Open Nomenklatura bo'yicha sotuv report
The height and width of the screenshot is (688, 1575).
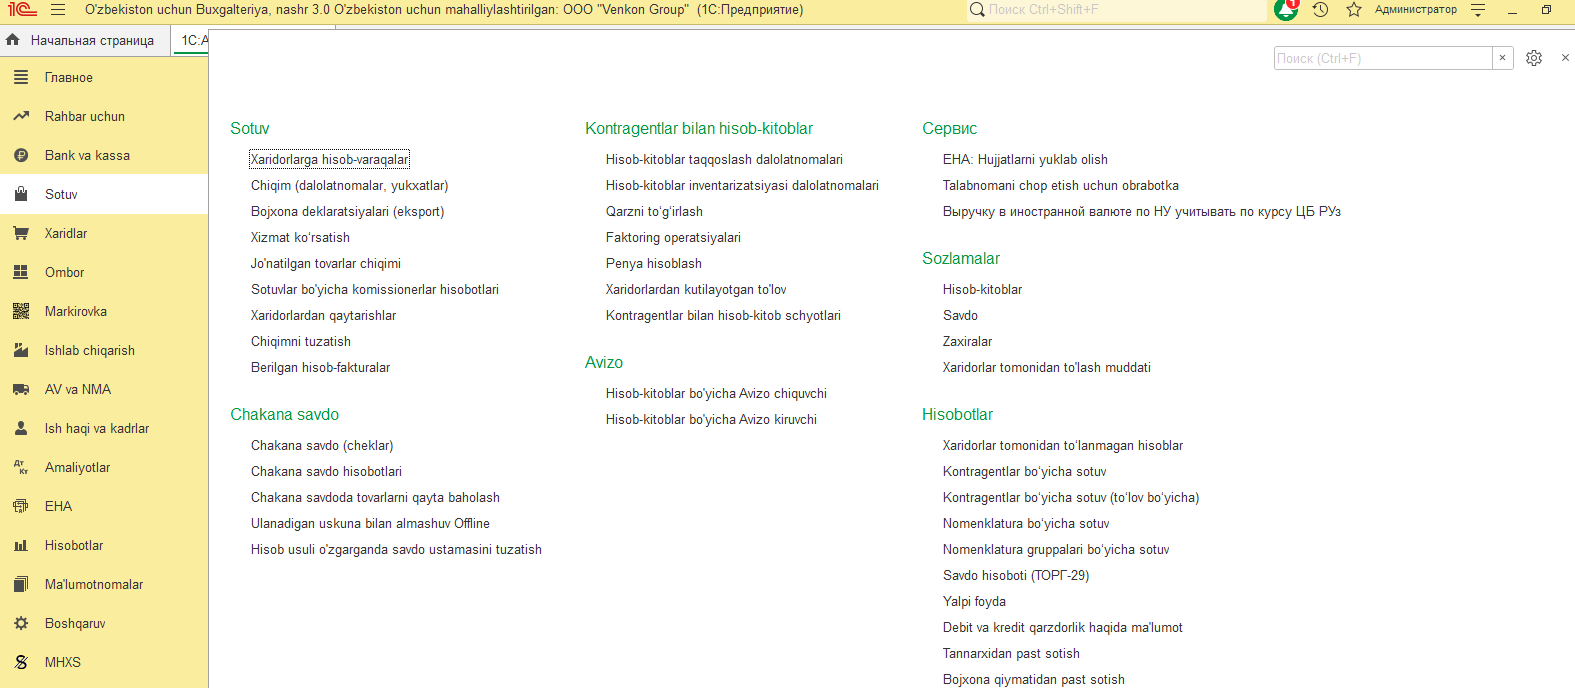click(1026, 523)
